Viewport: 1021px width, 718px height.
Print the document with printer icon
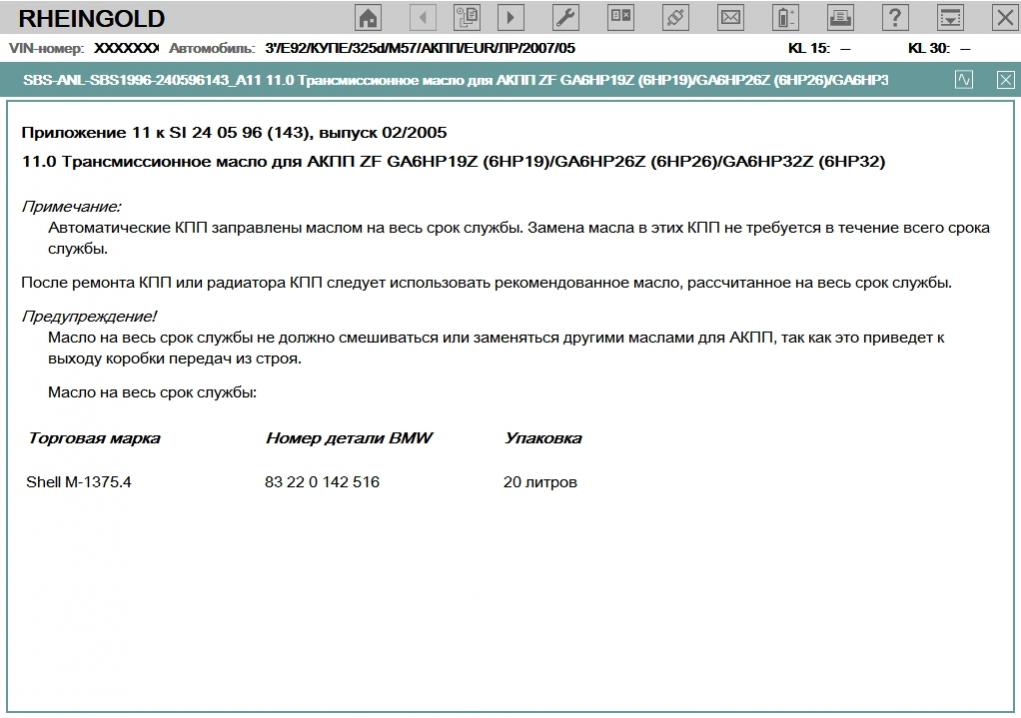[840, 17]
